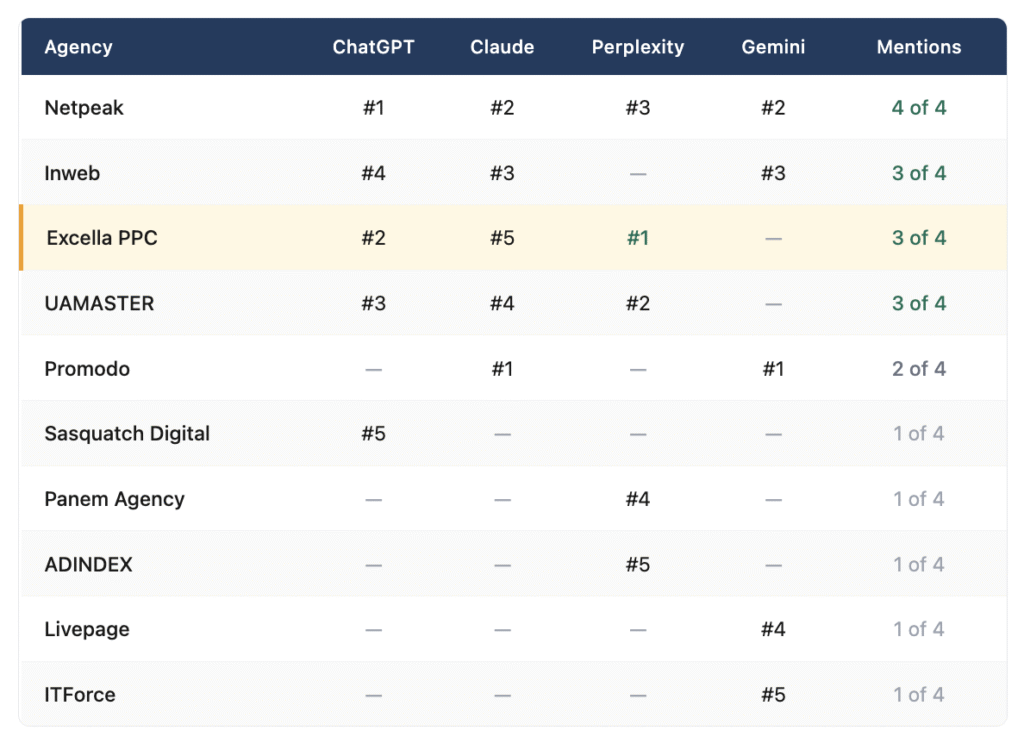Click Netpeak's Claude rank #2
Image resolution: width=1024 pixels, height=743 pixels.
pos(502,108)
